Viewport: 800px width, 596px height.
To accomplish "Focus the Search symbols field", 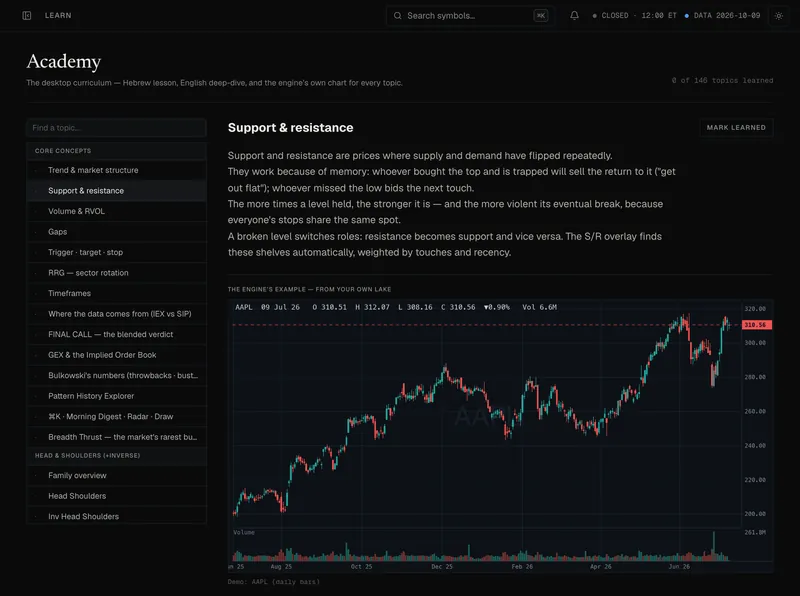I will (470, 16).
